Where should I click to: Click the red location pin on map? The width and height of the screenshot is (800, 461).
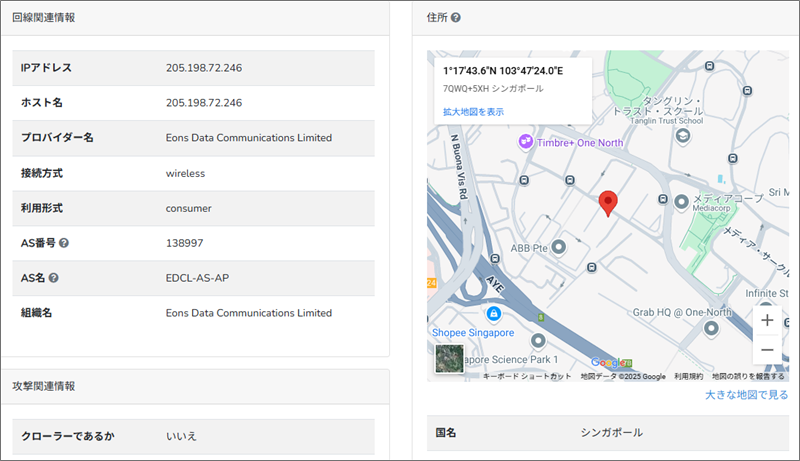(x=608, y=203)
